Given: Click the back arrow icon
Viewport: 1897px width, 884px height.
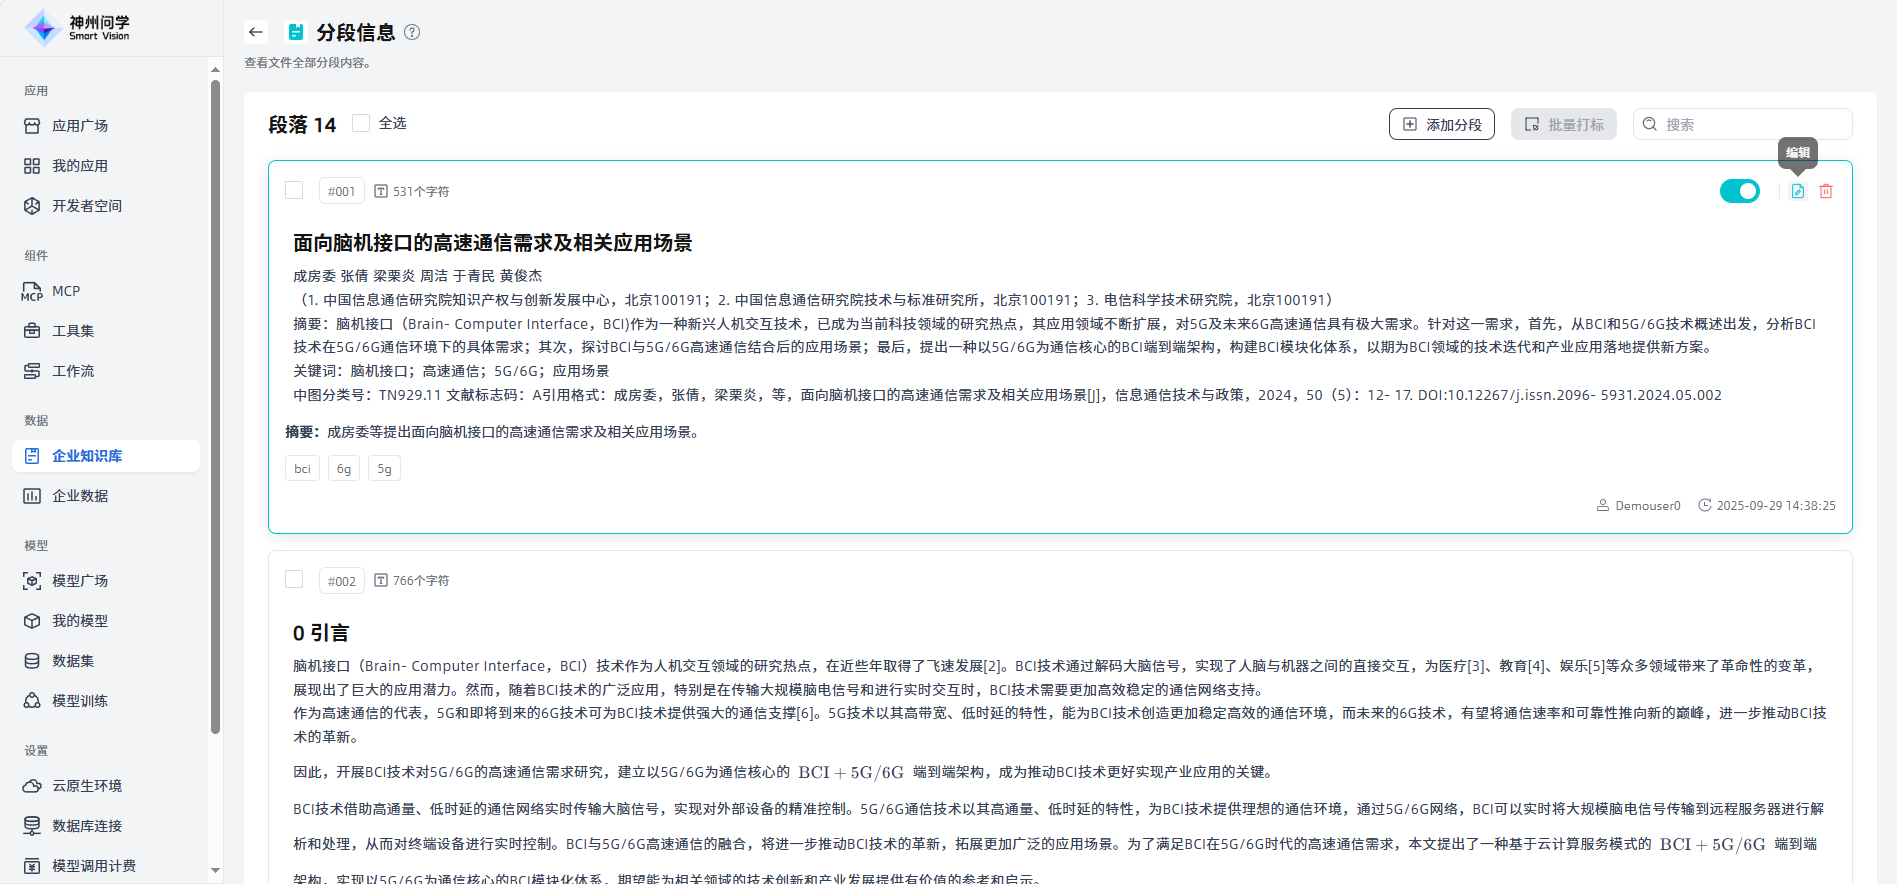Looking at the screenshot, I should [256, 32].
